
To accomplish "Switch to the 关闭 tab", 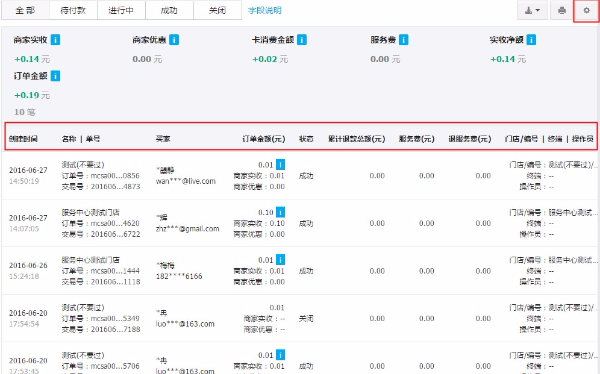I will coord(217,10).
